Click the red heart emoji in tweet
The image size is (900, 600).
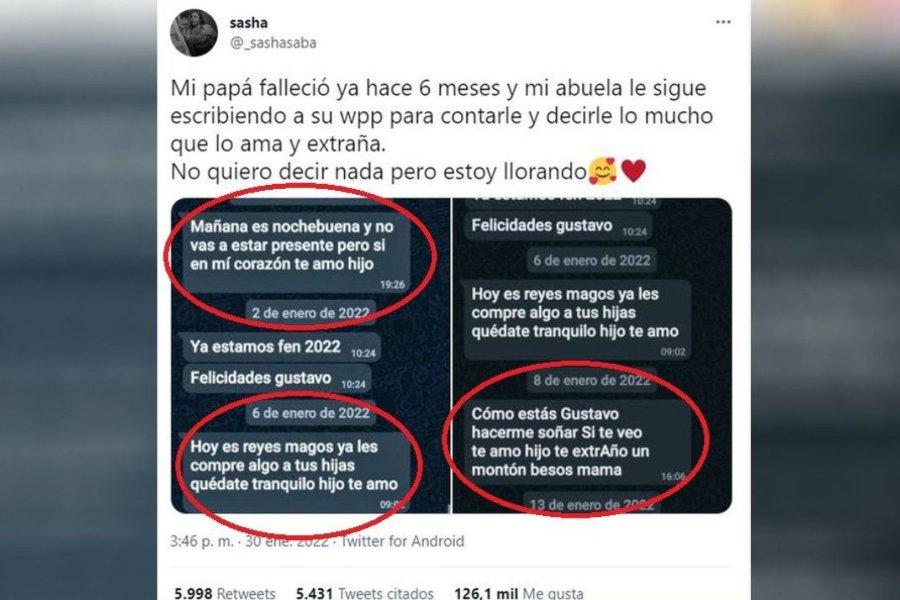634,171
